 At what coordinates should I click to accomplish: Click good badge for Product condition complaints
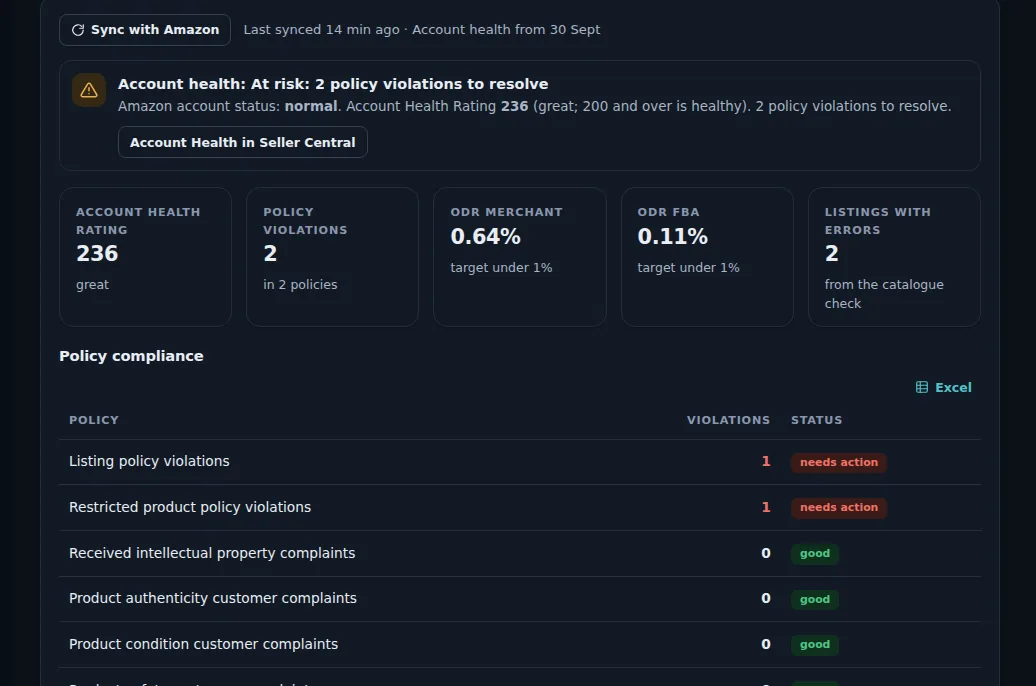coord(815,644)
